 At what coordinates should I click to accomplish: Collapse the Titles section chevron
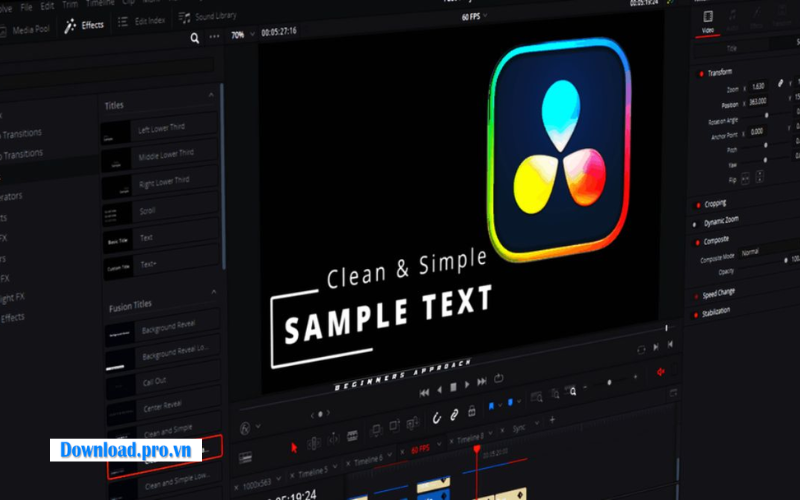tap(211, 95)
